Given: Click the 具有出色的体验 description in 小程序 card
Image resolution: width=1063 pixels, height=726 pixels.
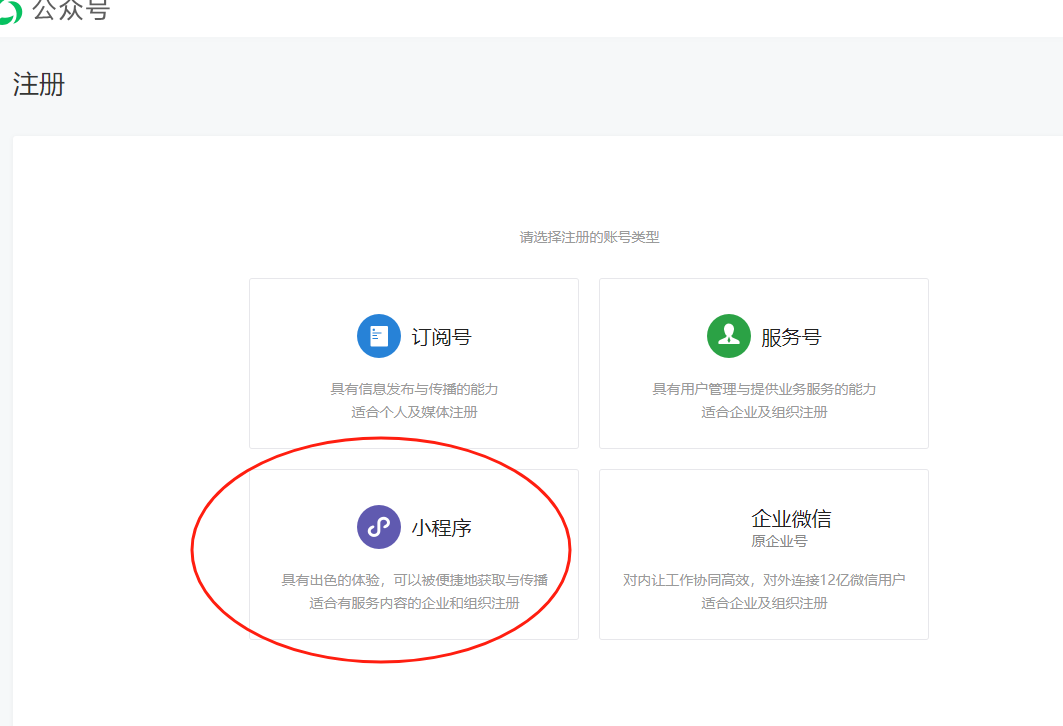Looking at the screenshot, I should click(414, 580).
